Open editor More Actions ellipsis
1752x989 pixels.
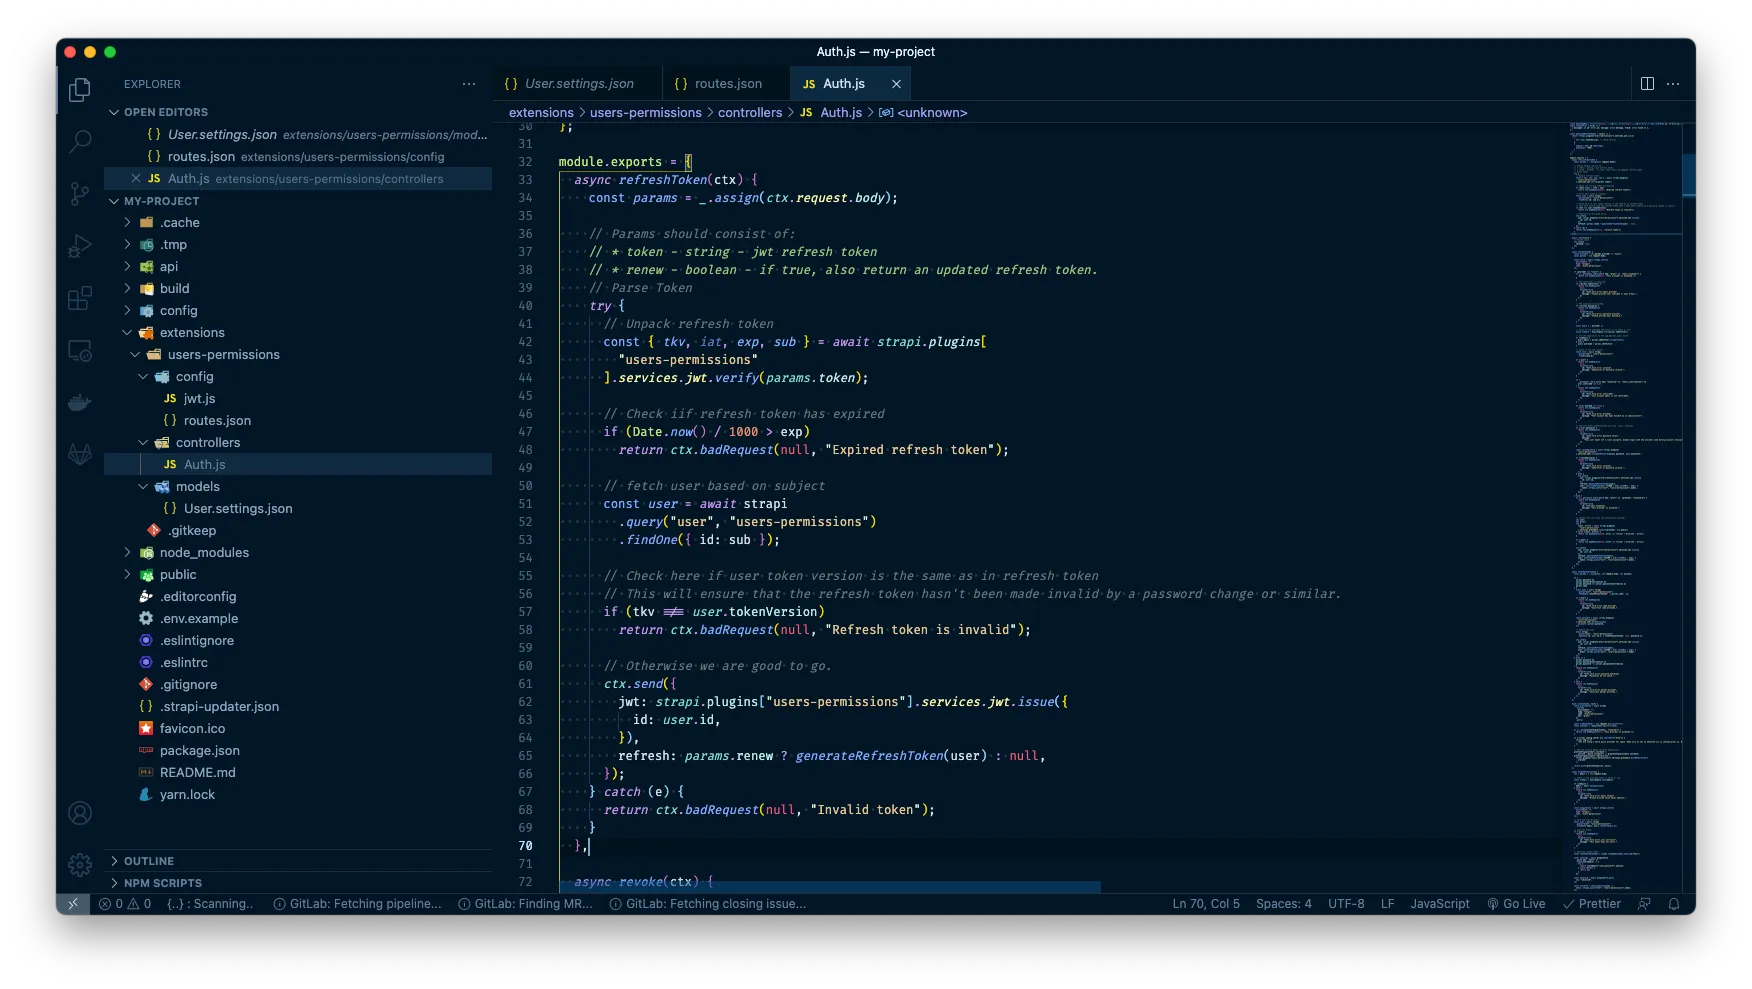(1673, 84)
